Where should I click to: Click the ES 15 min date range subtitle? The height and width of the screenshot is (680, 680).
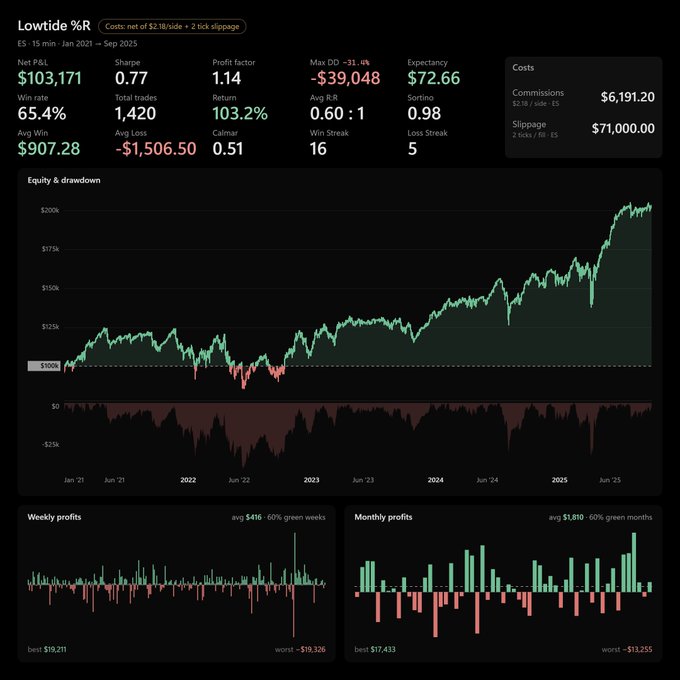pyautogui.click(x=78, y=43)
